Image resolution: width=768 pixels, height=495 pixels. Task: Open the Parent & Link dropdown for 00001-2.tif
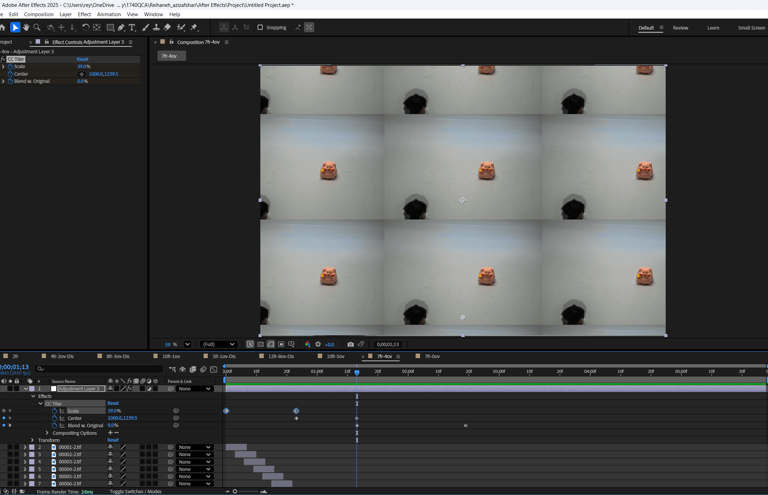click(x=194, y=447)
